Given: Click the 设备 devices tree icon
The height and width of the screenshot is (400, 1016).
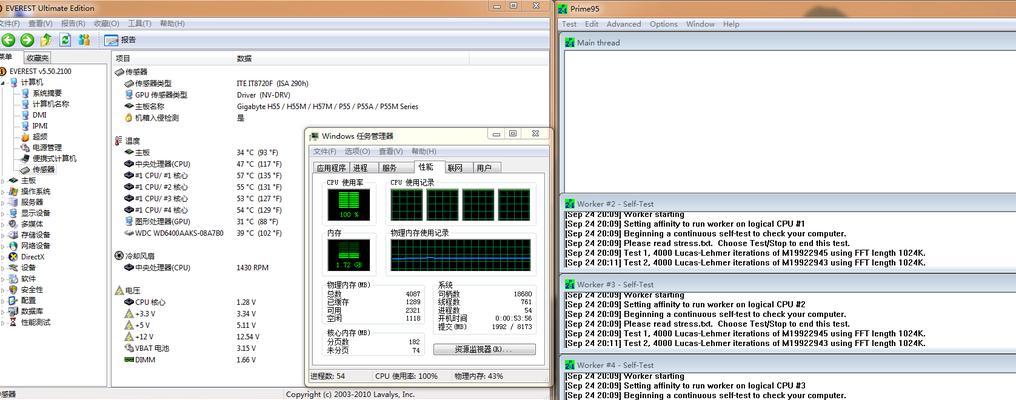Looking at the screenshot, I should pyautogui.click(x=14, y=268).
